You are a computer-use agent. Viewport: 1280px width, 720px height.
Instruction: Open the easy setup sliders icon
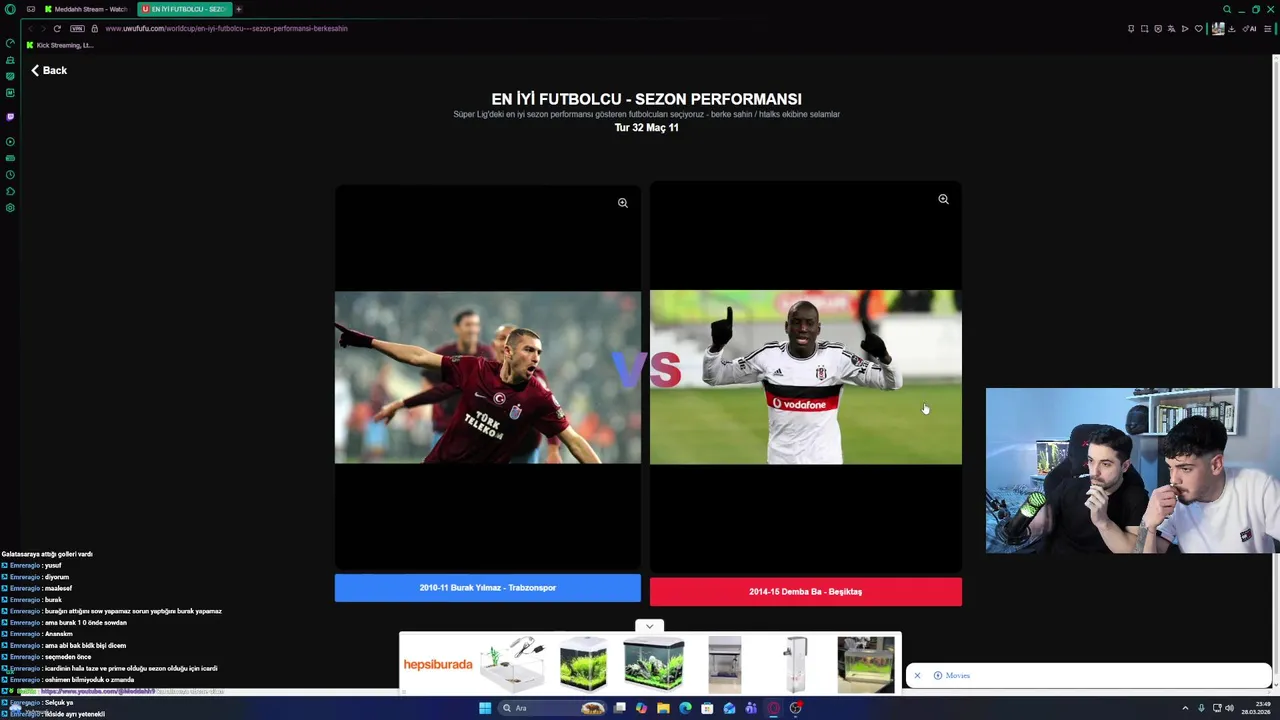[x=1267, y=29]
